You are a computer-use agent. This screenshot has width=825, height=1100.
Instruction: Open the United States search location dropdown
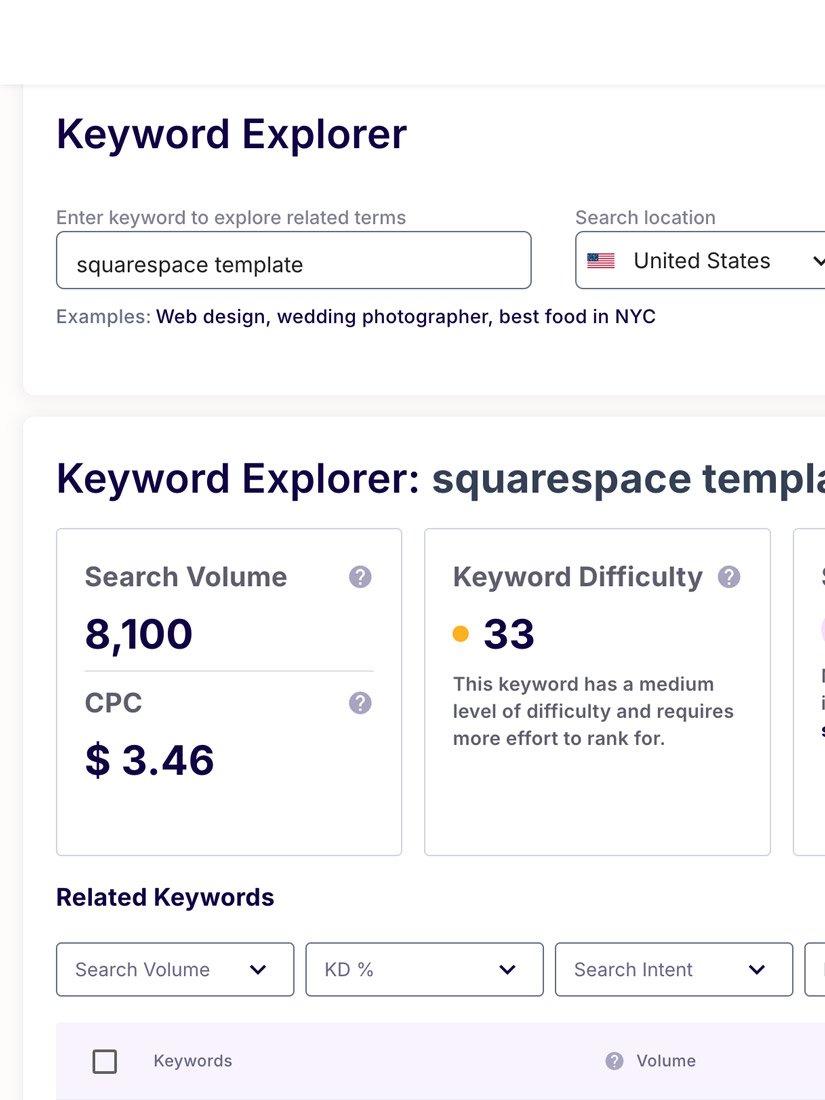[x=700, y=260]
